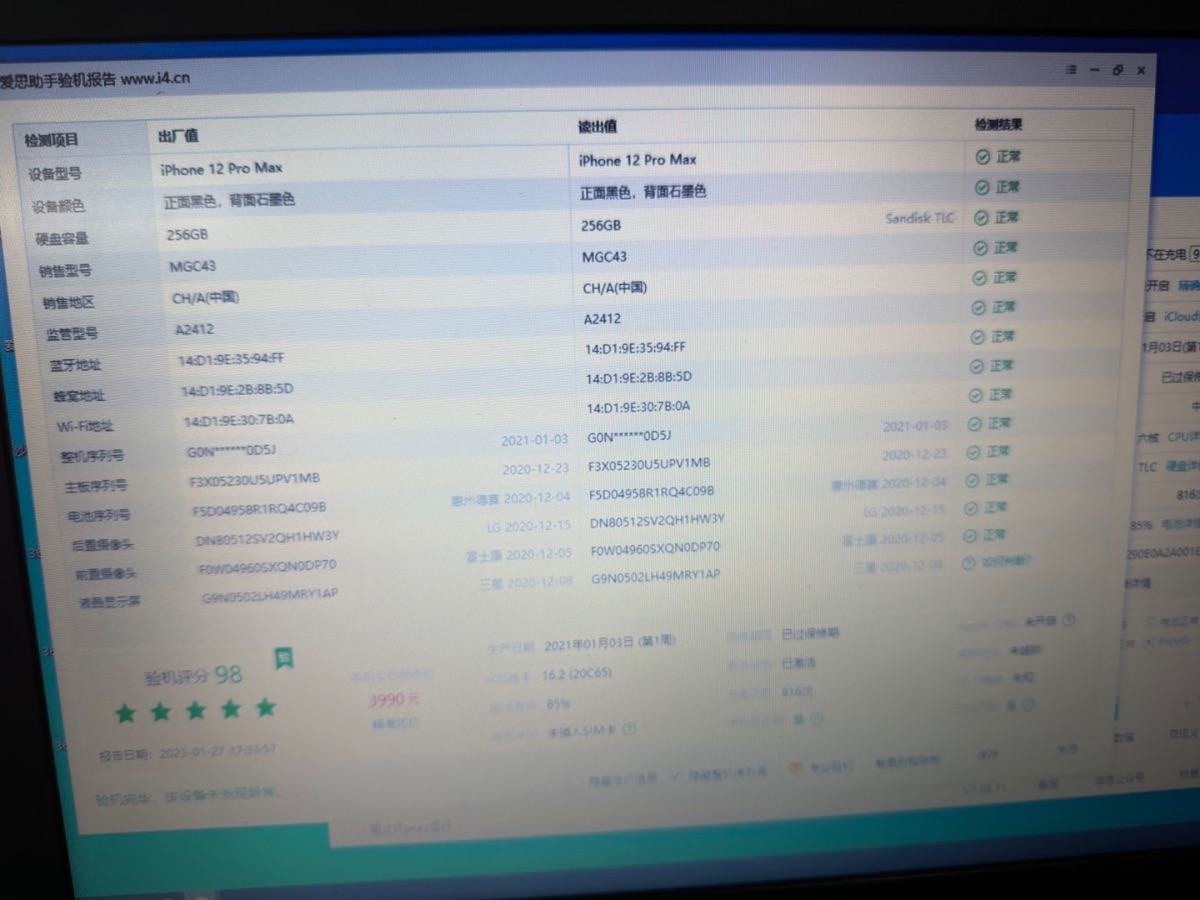Click the 关闭 button at the bottom

[x=1068, y=749]
